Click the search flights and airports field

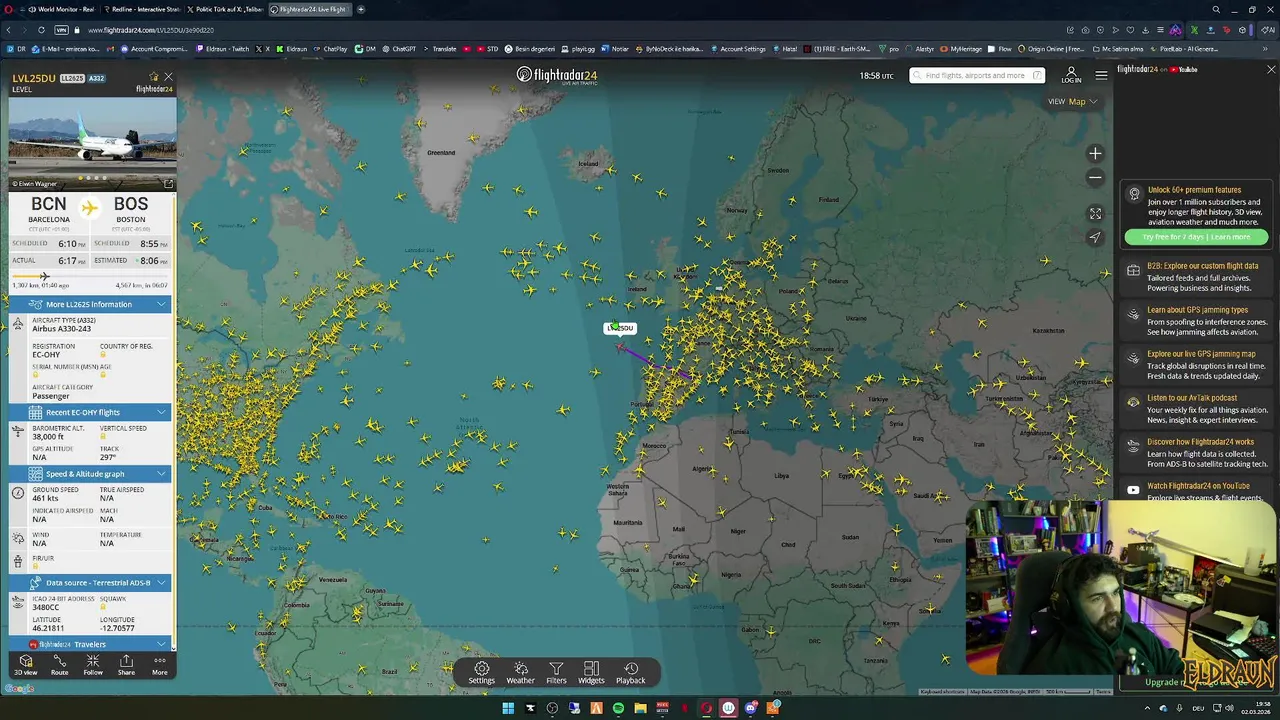pos(977,75)
